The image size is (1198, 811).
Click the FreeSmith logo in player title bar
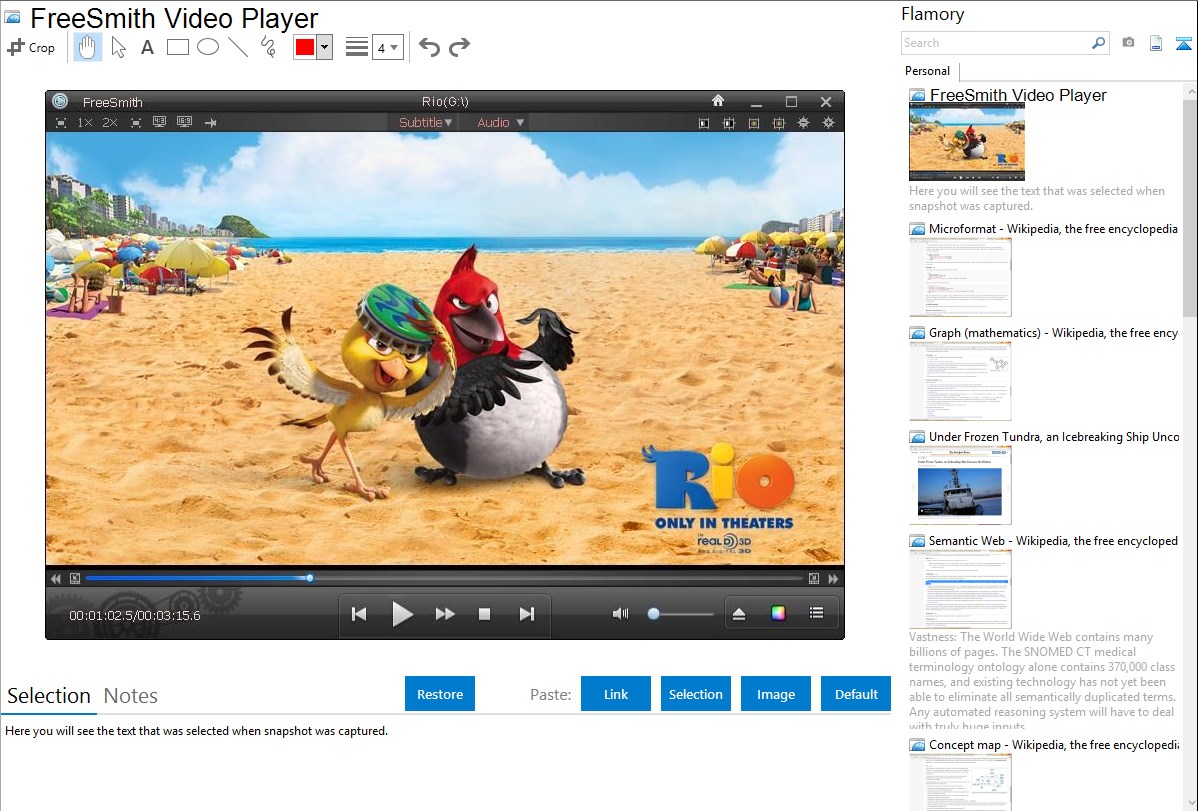click(60, 101)
